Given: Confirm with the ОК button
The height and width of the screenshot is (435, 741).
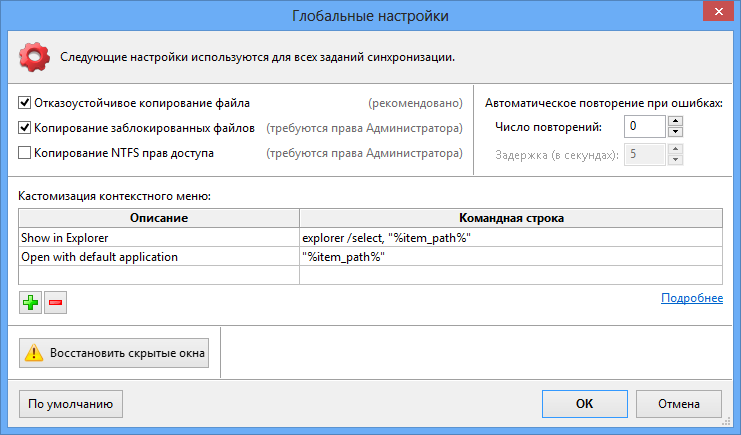Looking at the screenshot, I should [584, 404].
